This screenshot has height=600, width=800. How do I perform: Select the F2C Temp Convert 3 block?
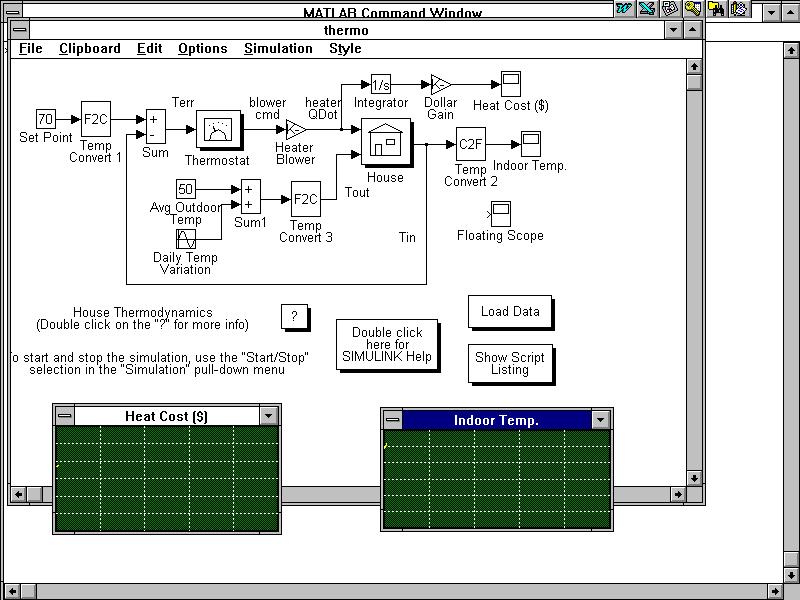306,199
